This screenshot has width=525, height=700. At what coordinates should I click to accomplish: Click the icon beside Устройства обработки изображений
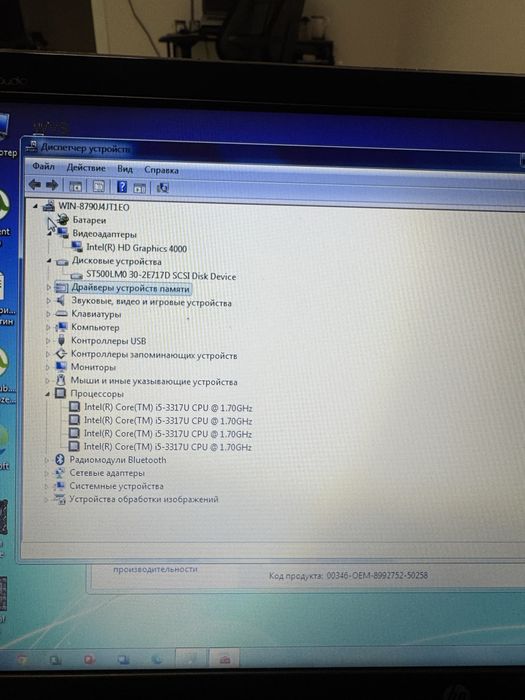coord(59,499)
